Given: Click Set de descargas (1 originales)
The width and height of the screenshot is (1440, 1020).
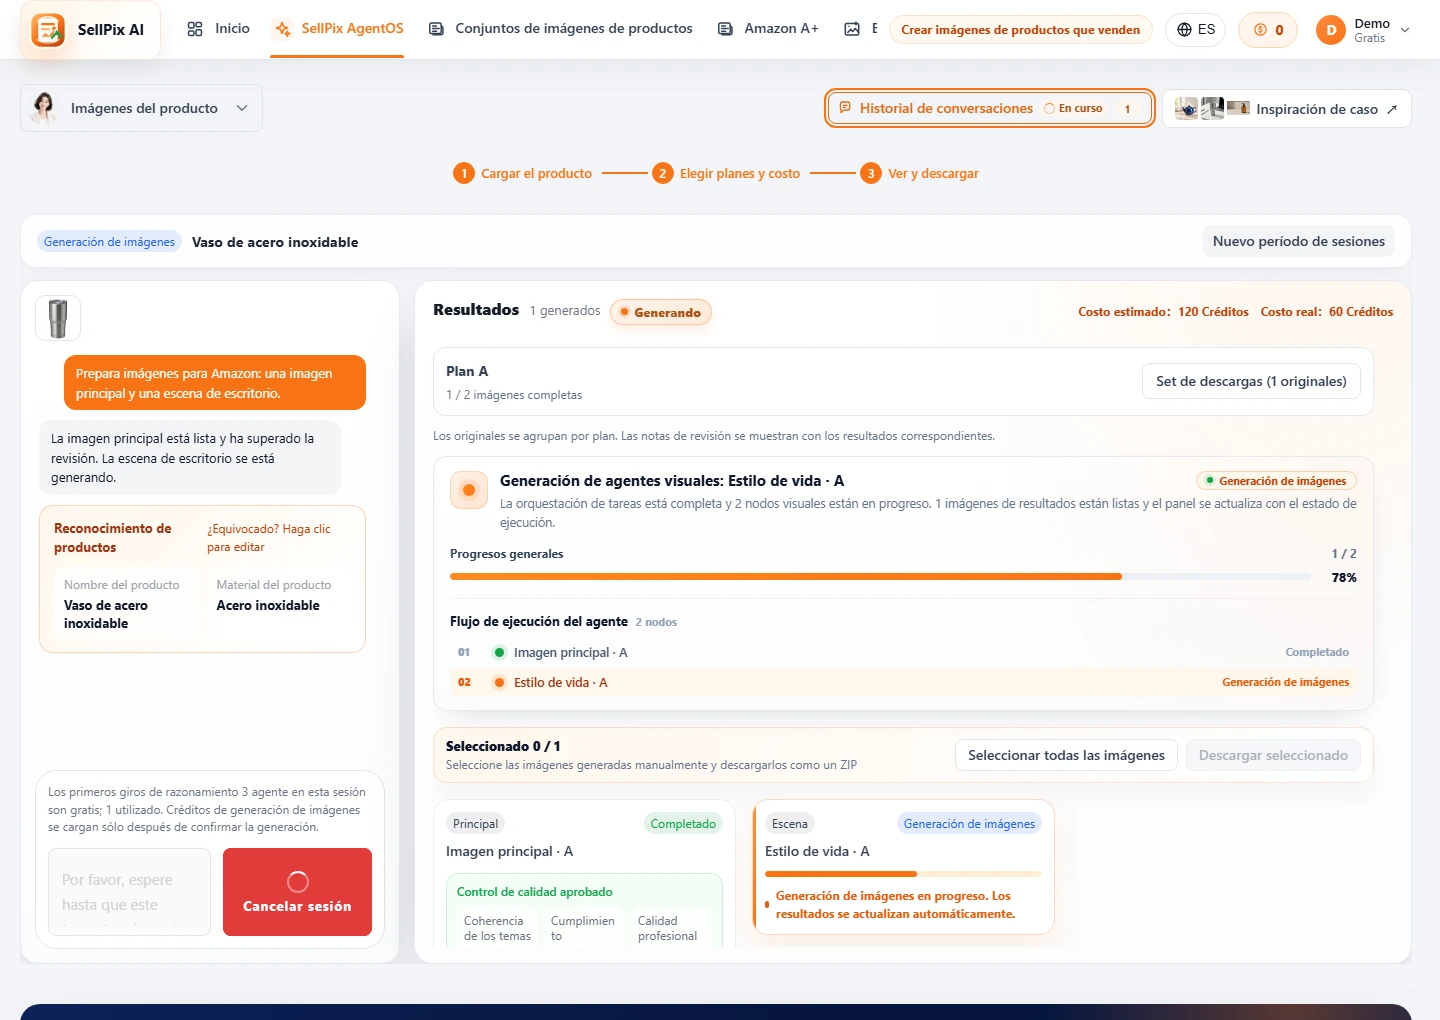Looking at the screenshot, I should [1251, 381].
